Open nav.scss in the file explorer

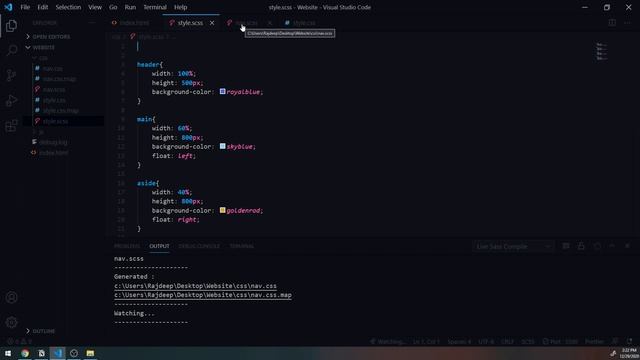(x=54, y=90)
